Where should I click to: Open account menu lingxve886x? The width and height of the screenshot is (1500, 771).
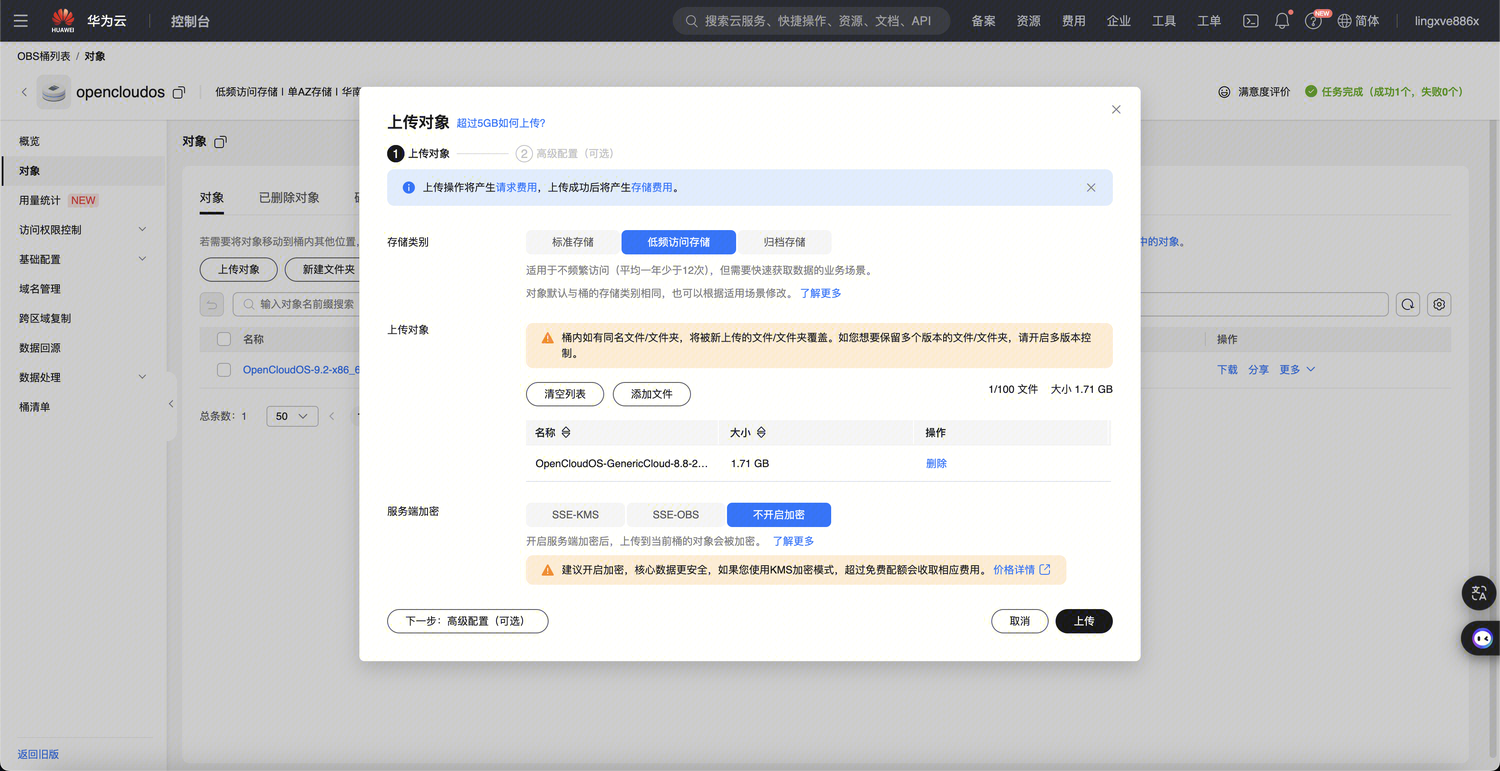(1446, 21)
